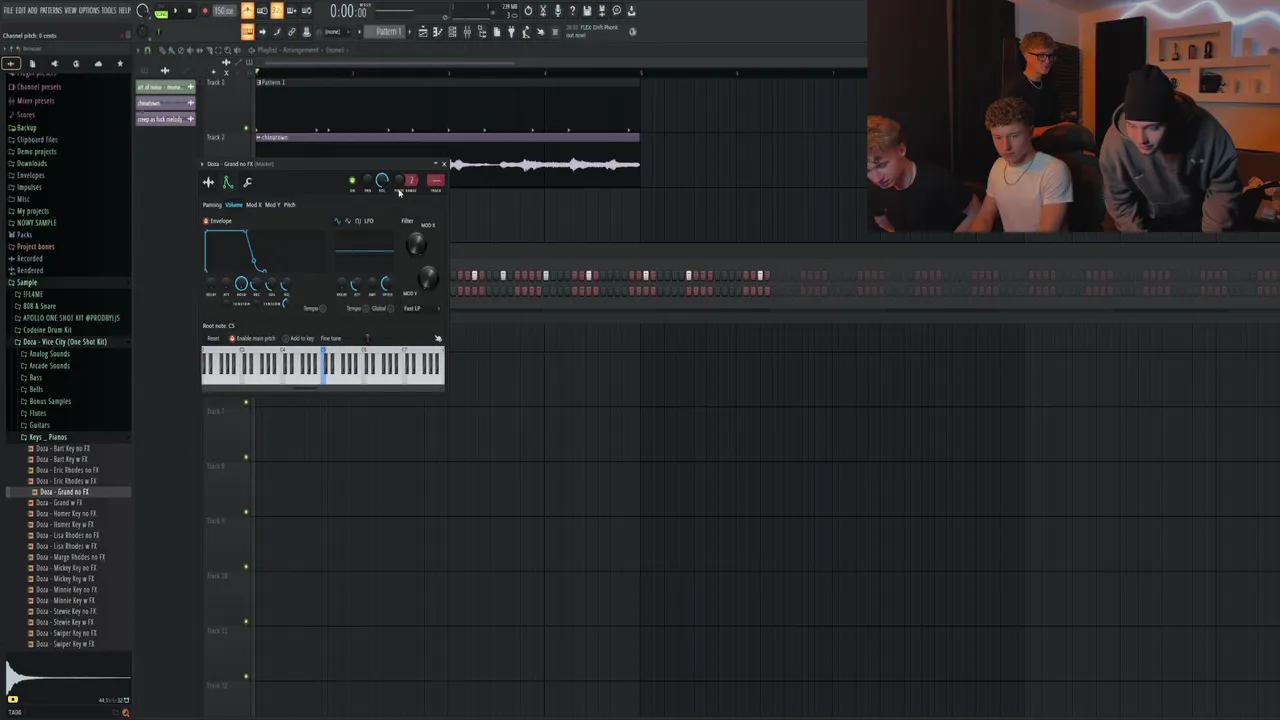Select Doza - Stewie Key w FX sample
This screenshot has width=1280, height=720.
tap(62, 623)
